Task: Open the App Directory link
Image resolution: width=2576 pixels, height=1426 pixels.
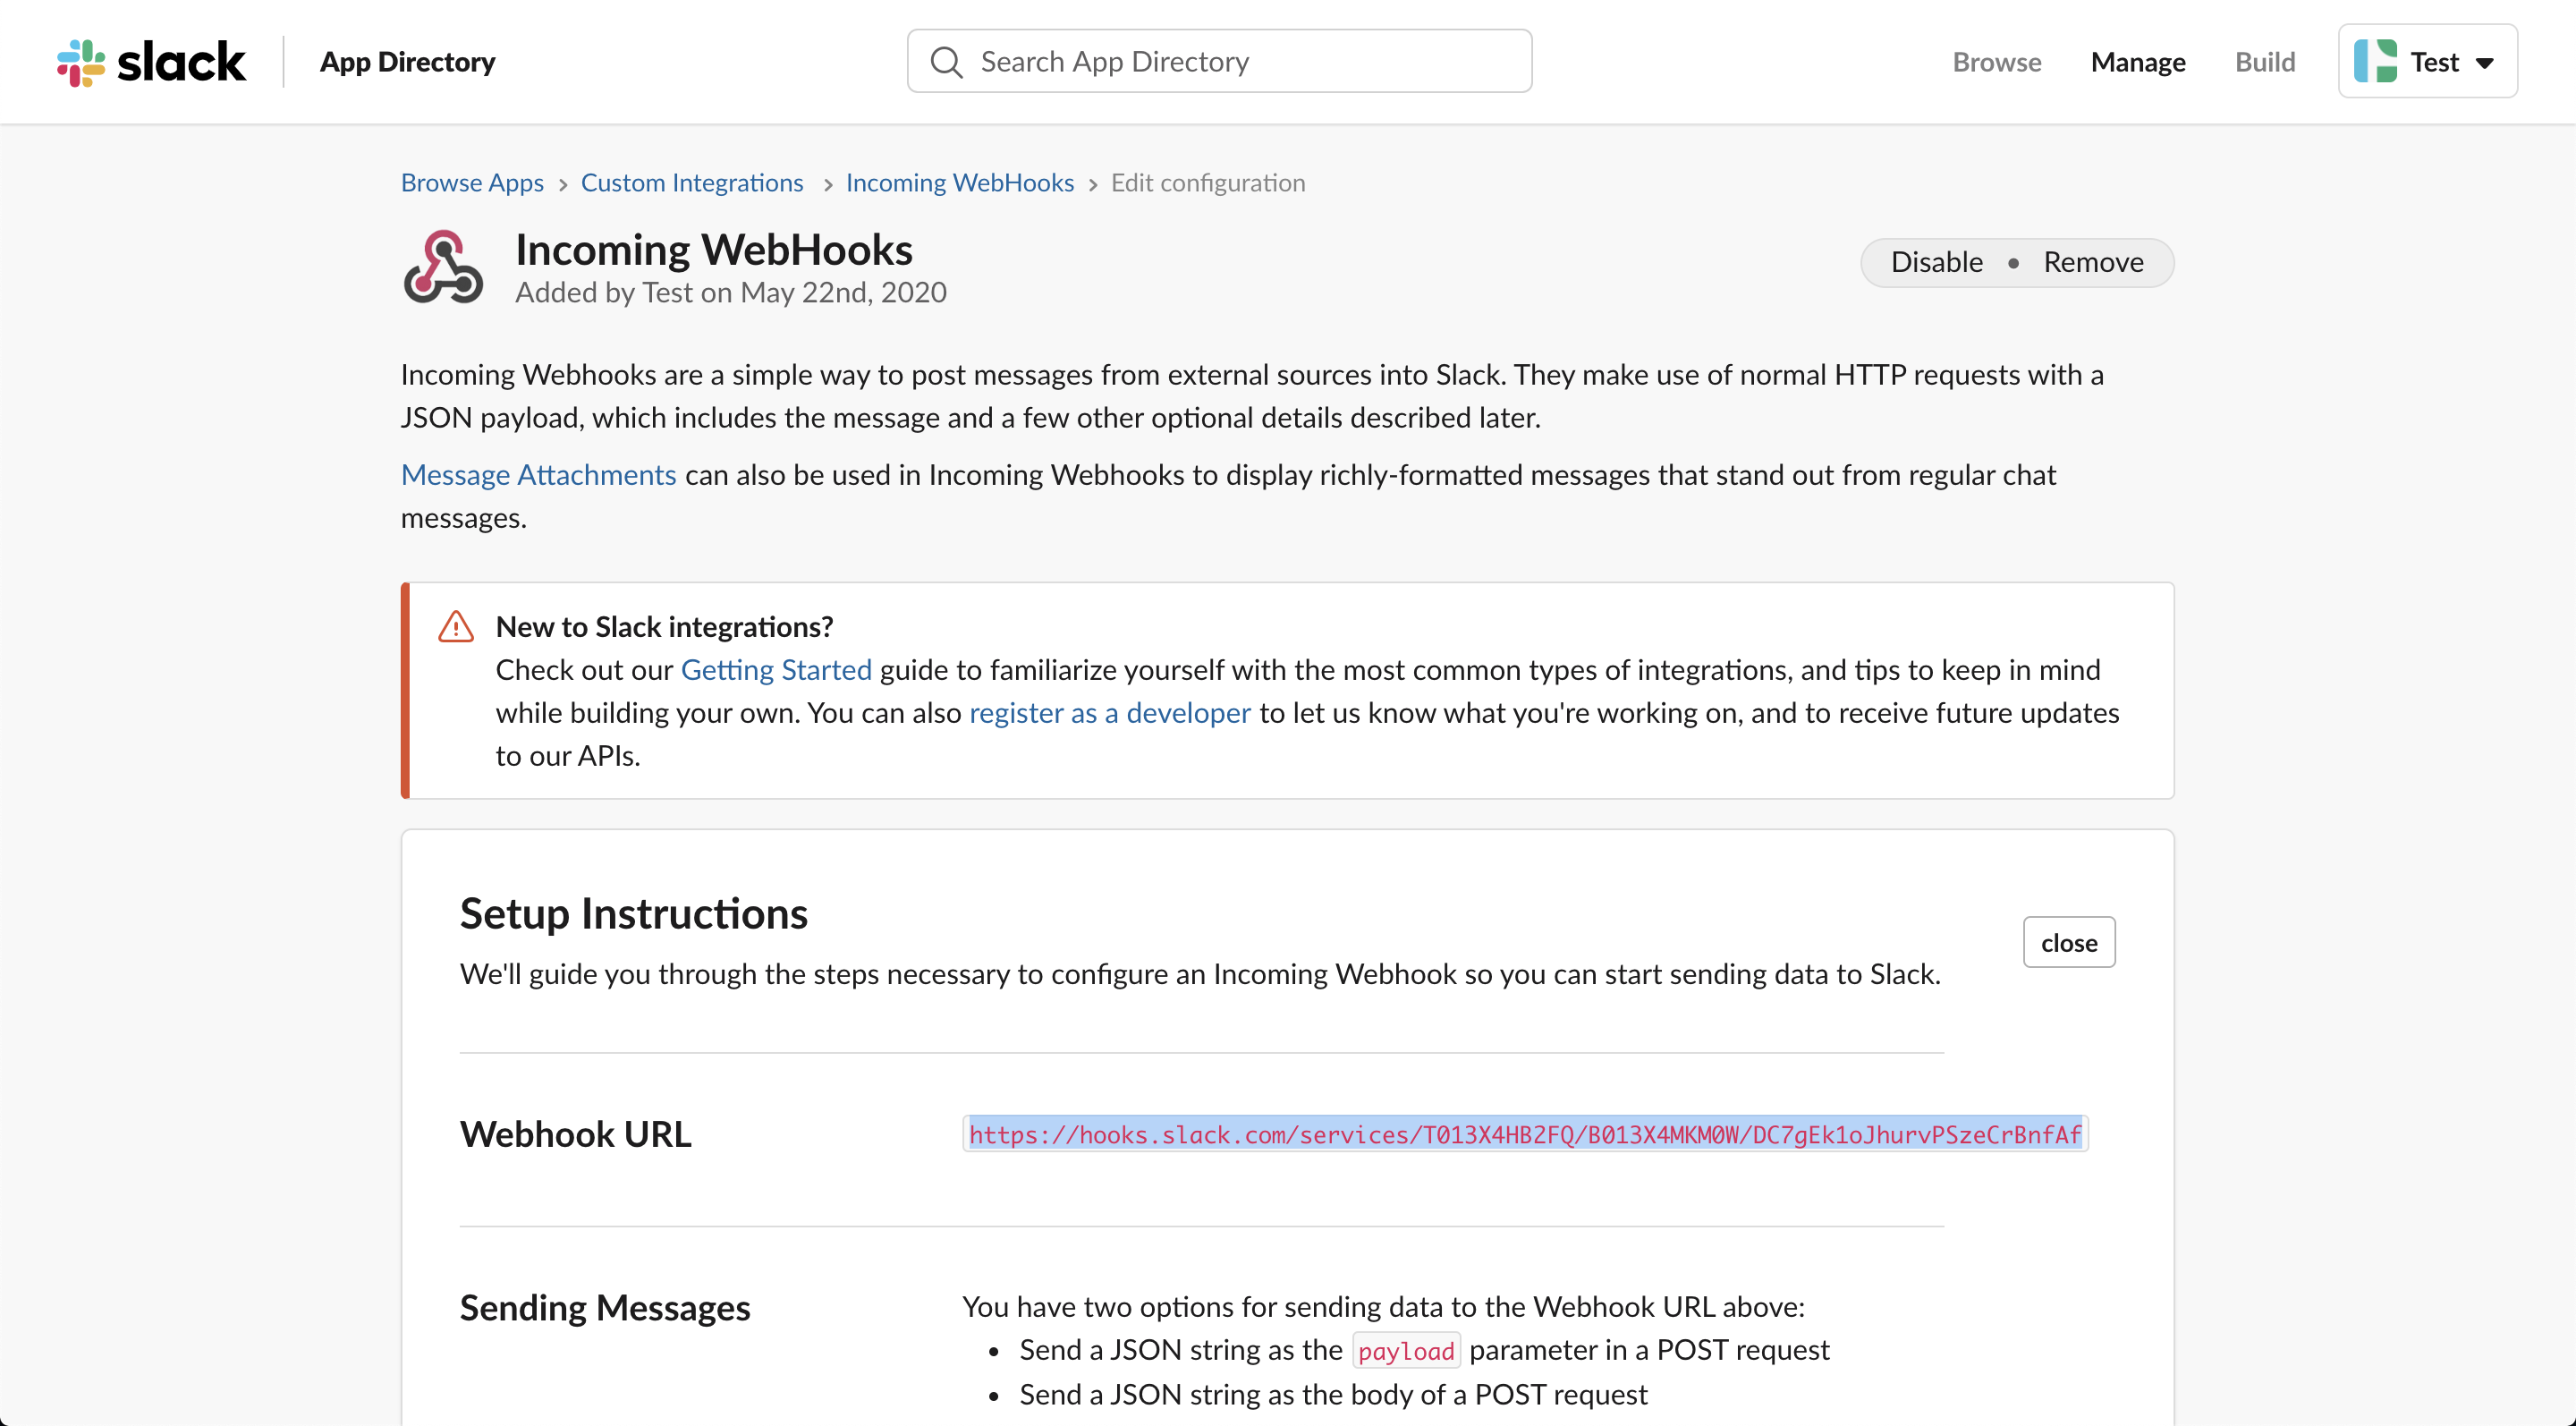Action: point(407,62)
